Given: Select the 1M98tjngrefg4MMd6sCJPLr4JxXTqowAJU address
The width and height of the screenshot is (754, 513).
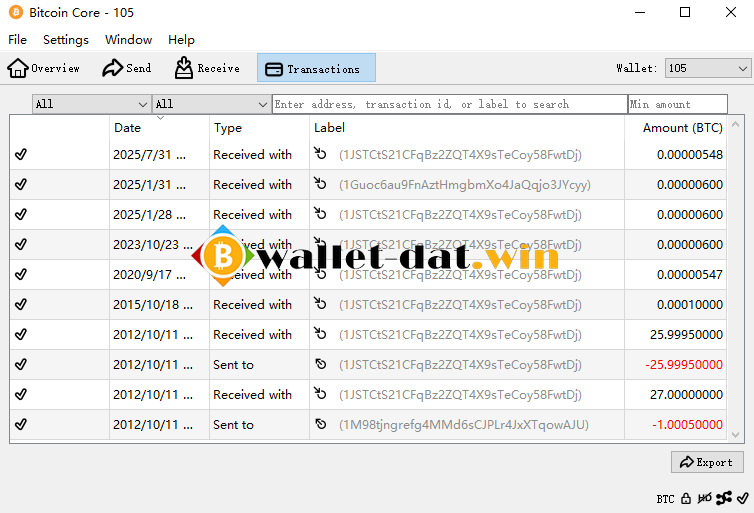Looking at the screenshot, I should pyautogui.click(x=464, y=425).
